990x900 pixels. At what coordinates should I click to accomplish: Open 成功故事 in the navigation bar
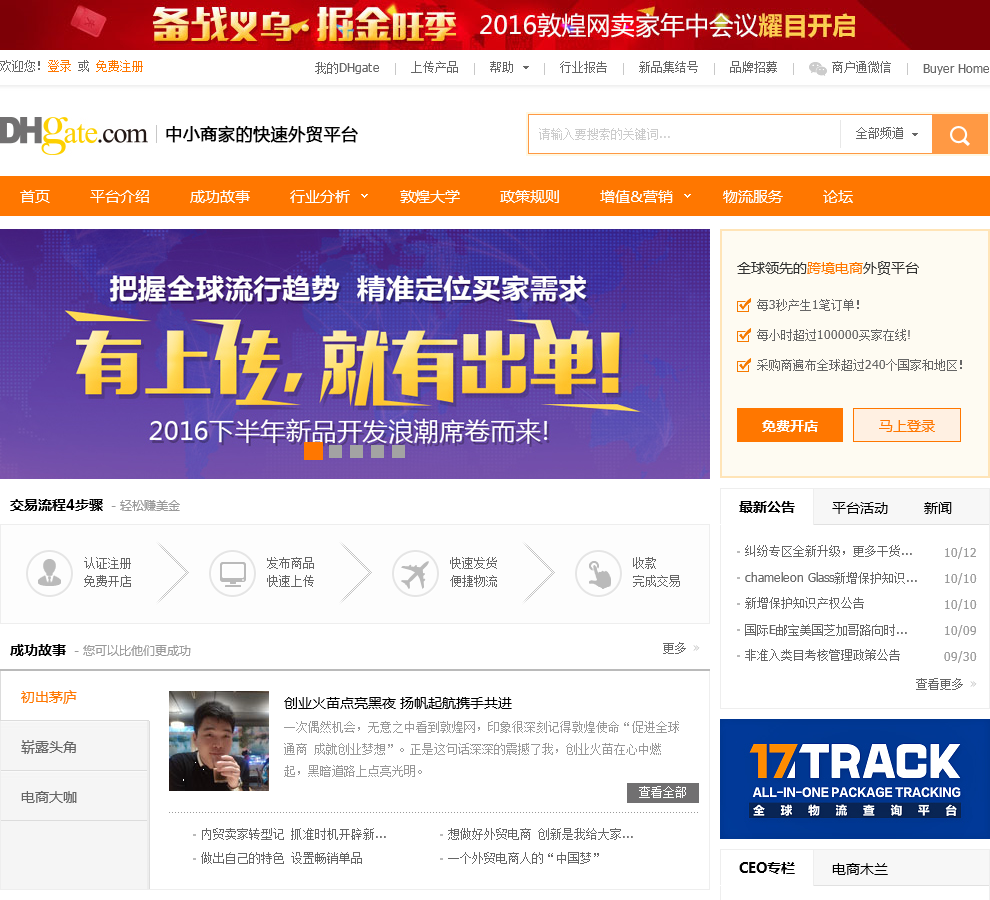click(x=220, y=196)
